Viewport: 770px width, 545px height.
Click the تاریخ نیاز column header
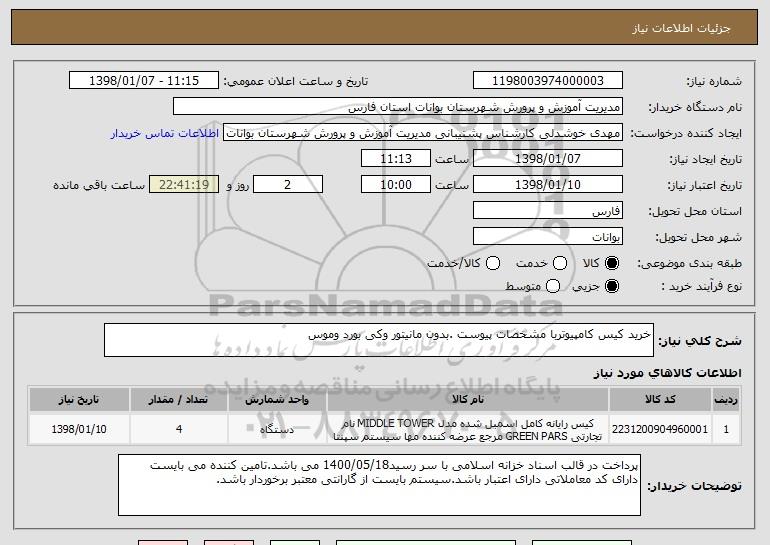point(79,400)
